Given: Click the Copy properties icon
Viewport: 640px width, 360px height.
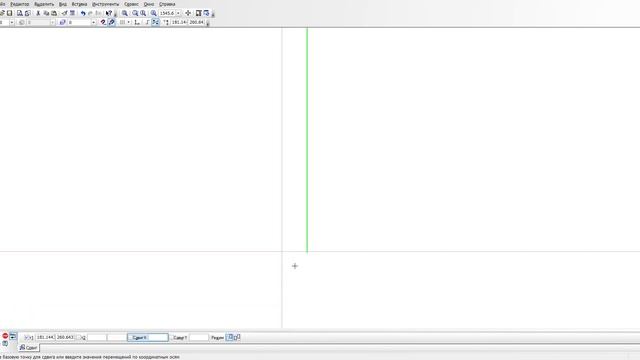Looking at the screenshot, I should pyautogui.click(x=64, y=13).
